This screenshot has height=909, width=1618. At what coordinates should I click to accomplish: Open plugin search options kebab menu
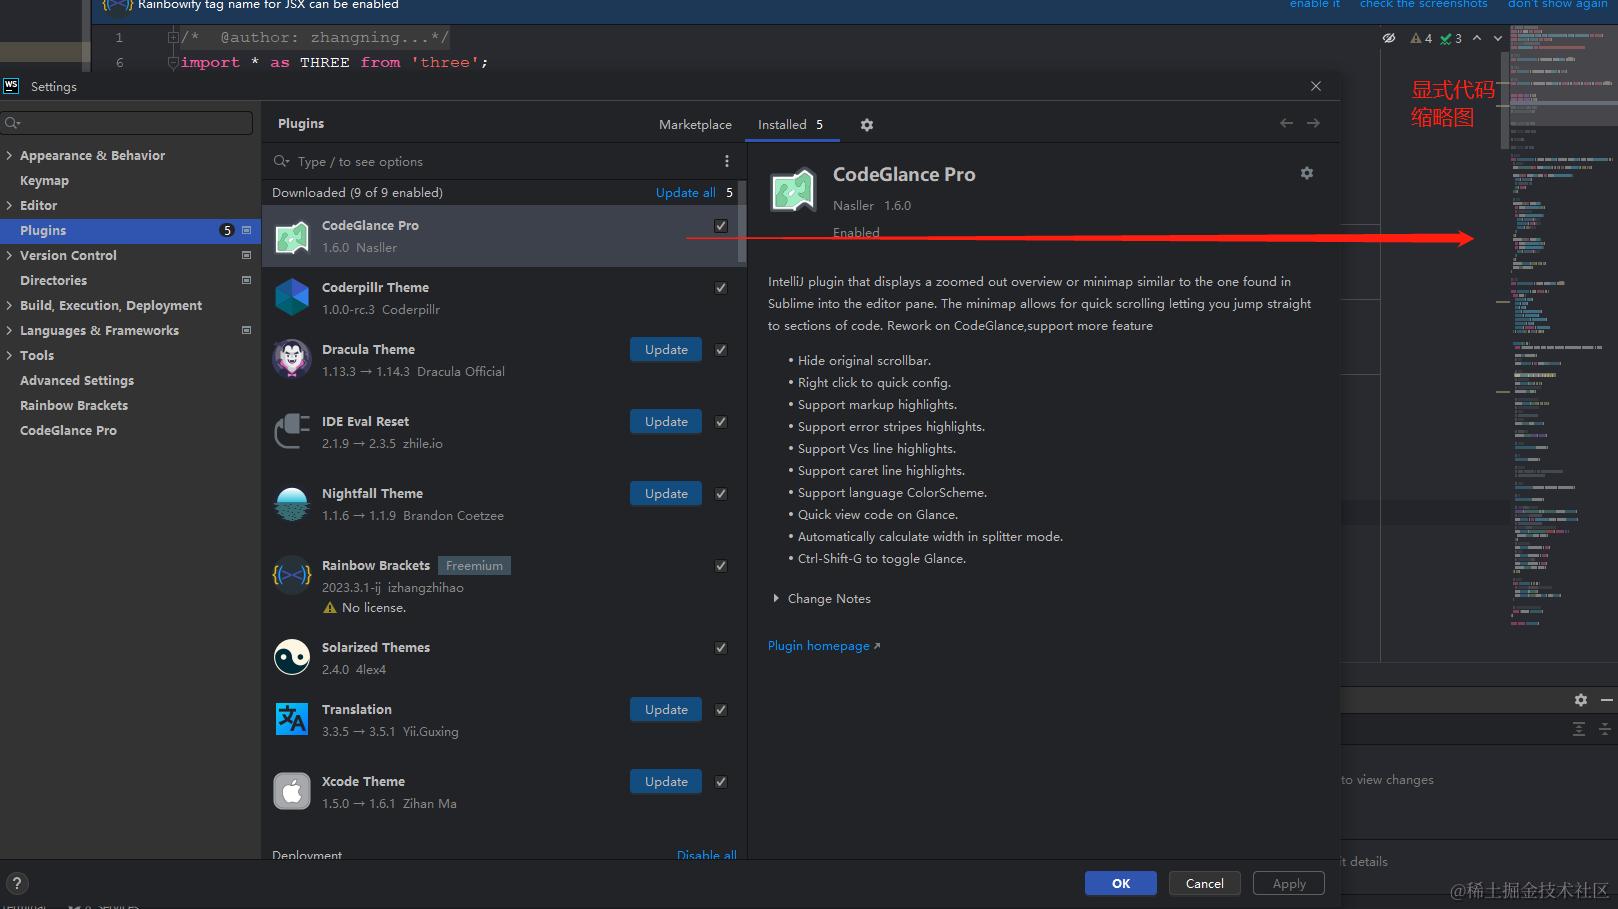point(727,161)
